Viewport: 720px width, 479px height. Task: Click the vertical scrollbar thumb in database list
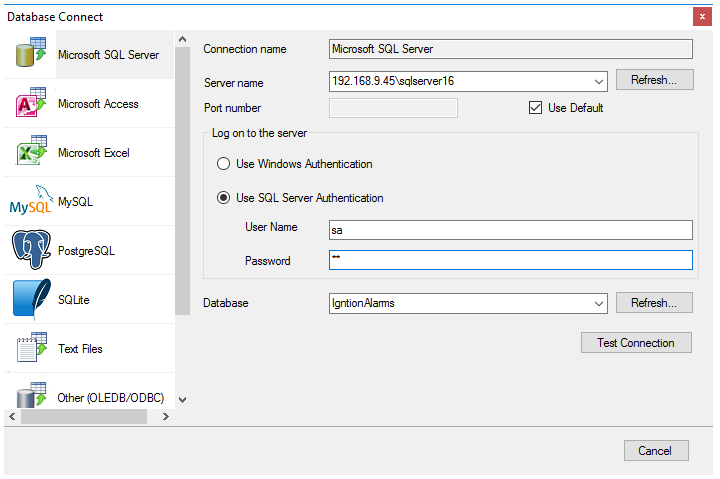pyautogui.click(x=182, y=180)
